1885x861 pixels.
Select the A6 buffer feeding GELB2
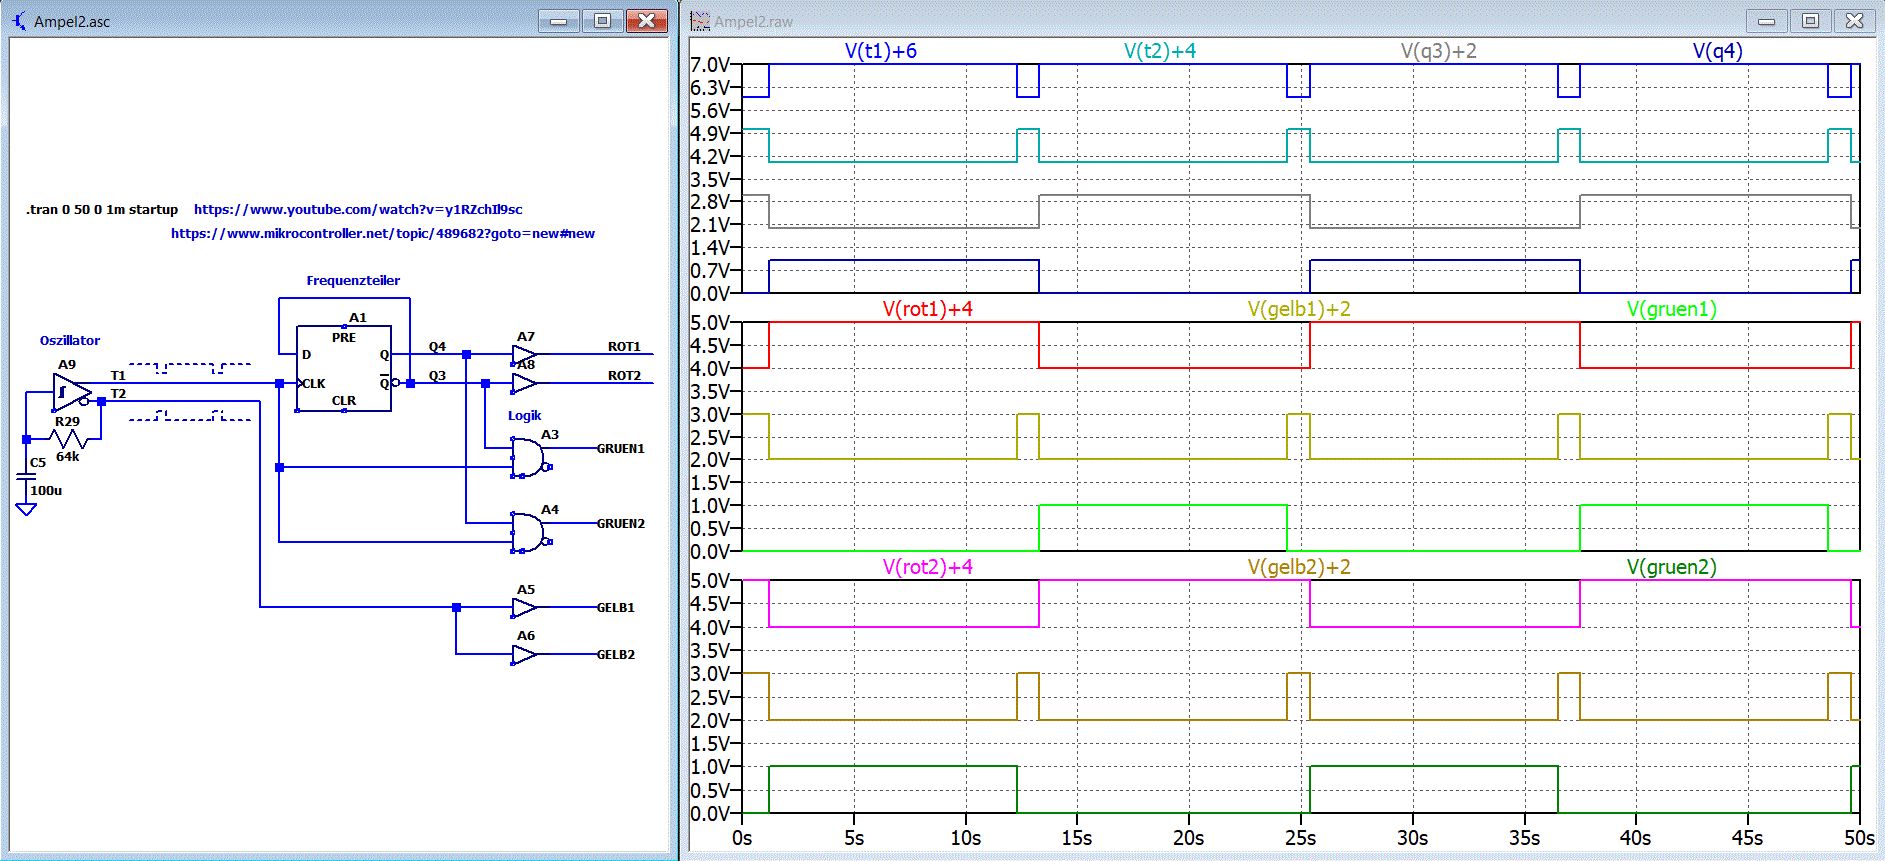[523, 655]
